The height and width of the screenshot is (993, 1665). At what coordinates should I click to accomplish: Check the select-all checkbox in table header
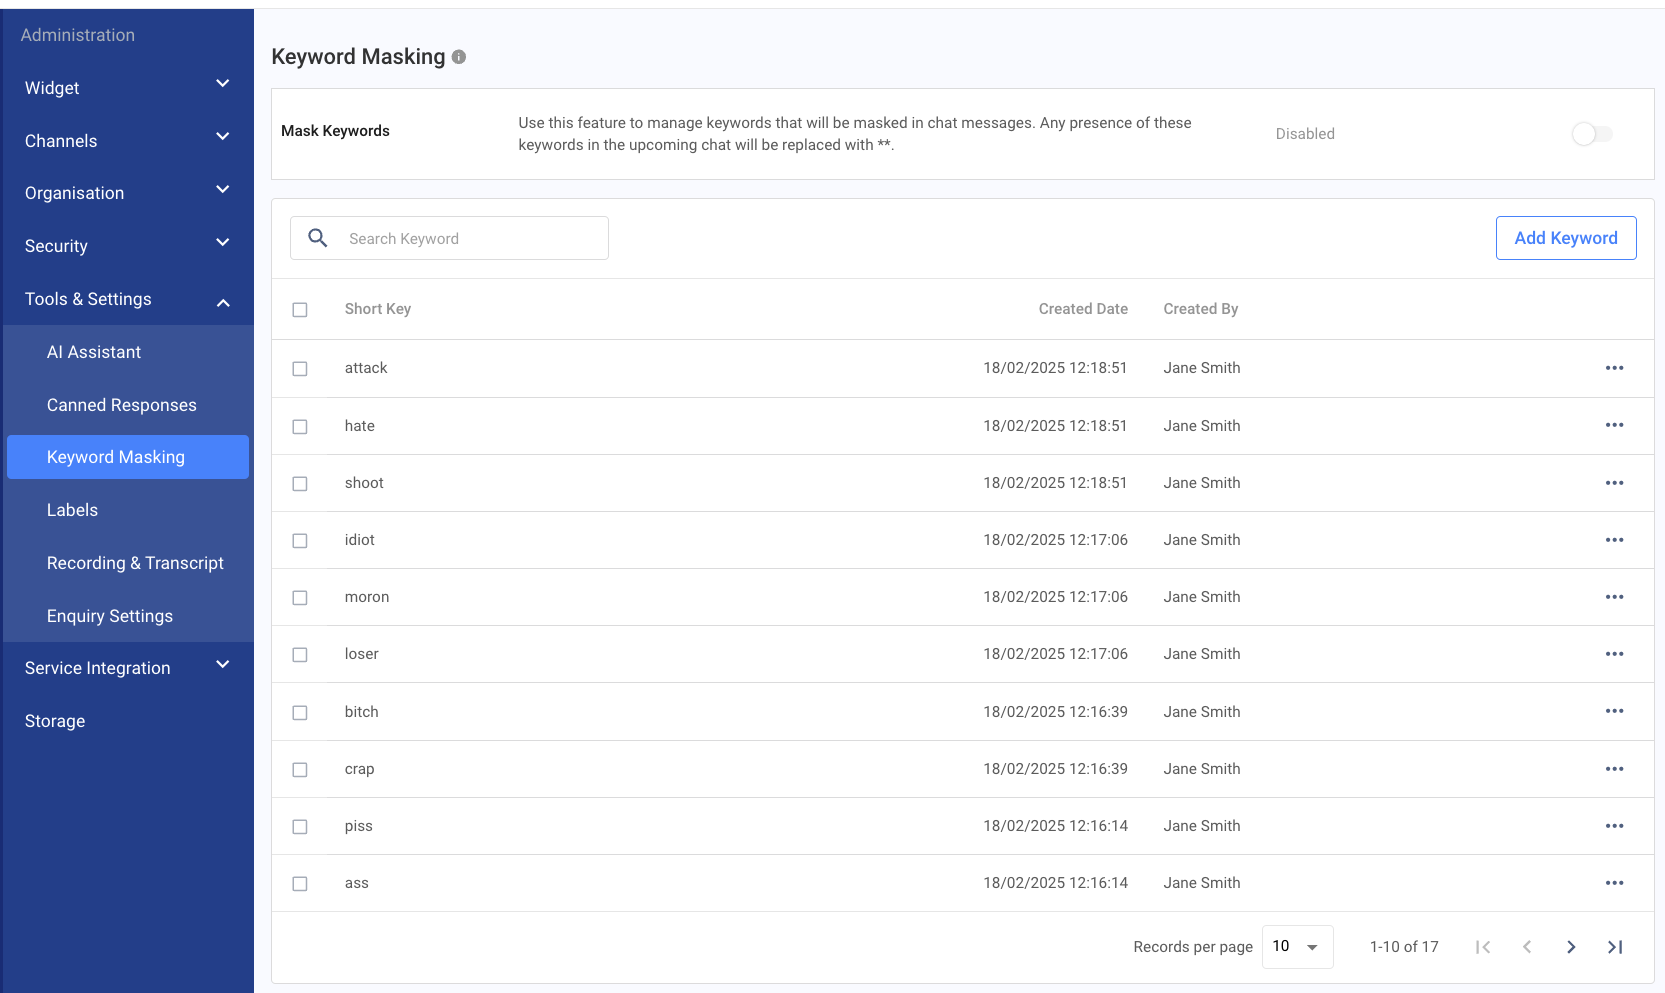click(x=300, y=310)
